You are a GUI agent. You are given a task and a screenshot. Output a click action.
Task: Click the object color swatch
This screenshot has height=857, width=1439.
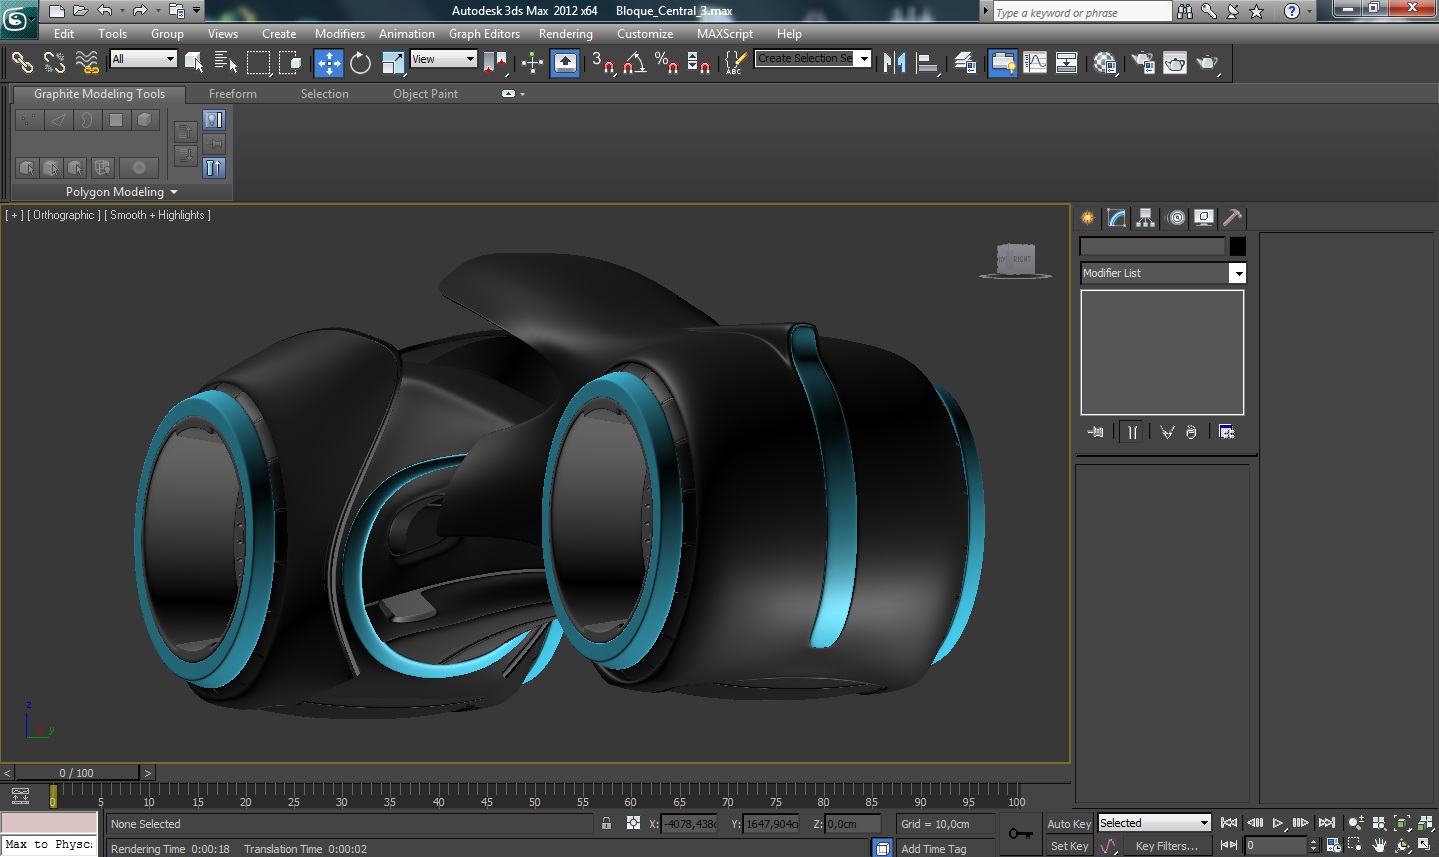(1237, 246)
